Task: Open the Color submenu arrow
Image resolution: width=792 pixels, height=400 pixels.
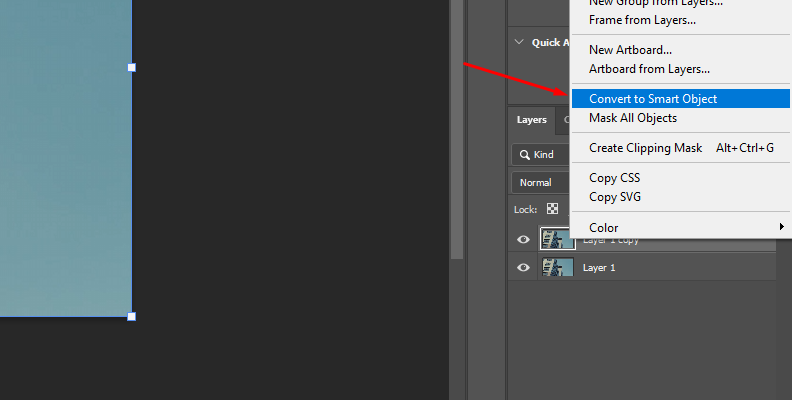Action: point(780,228)
